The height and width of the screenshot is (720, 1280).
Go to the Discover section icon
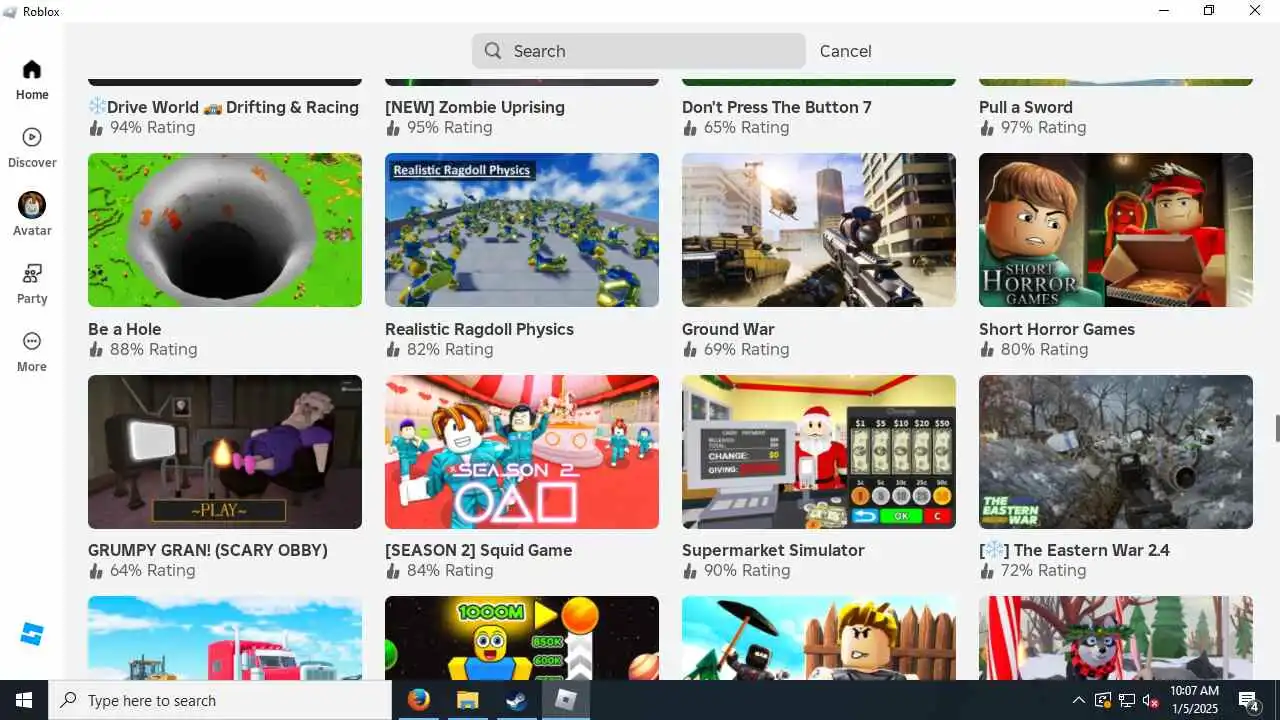[x=32, y=137]
